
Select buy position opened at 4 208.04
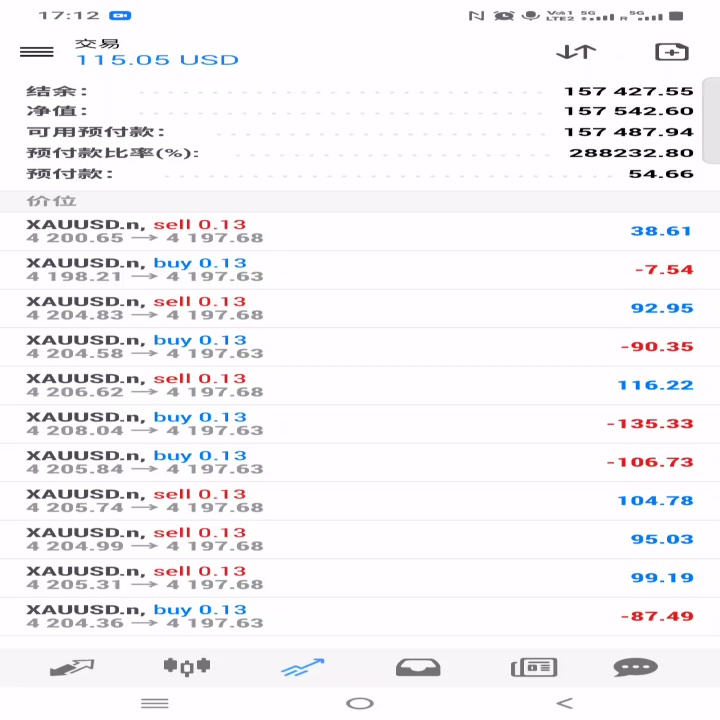click(x=360, y=424)
